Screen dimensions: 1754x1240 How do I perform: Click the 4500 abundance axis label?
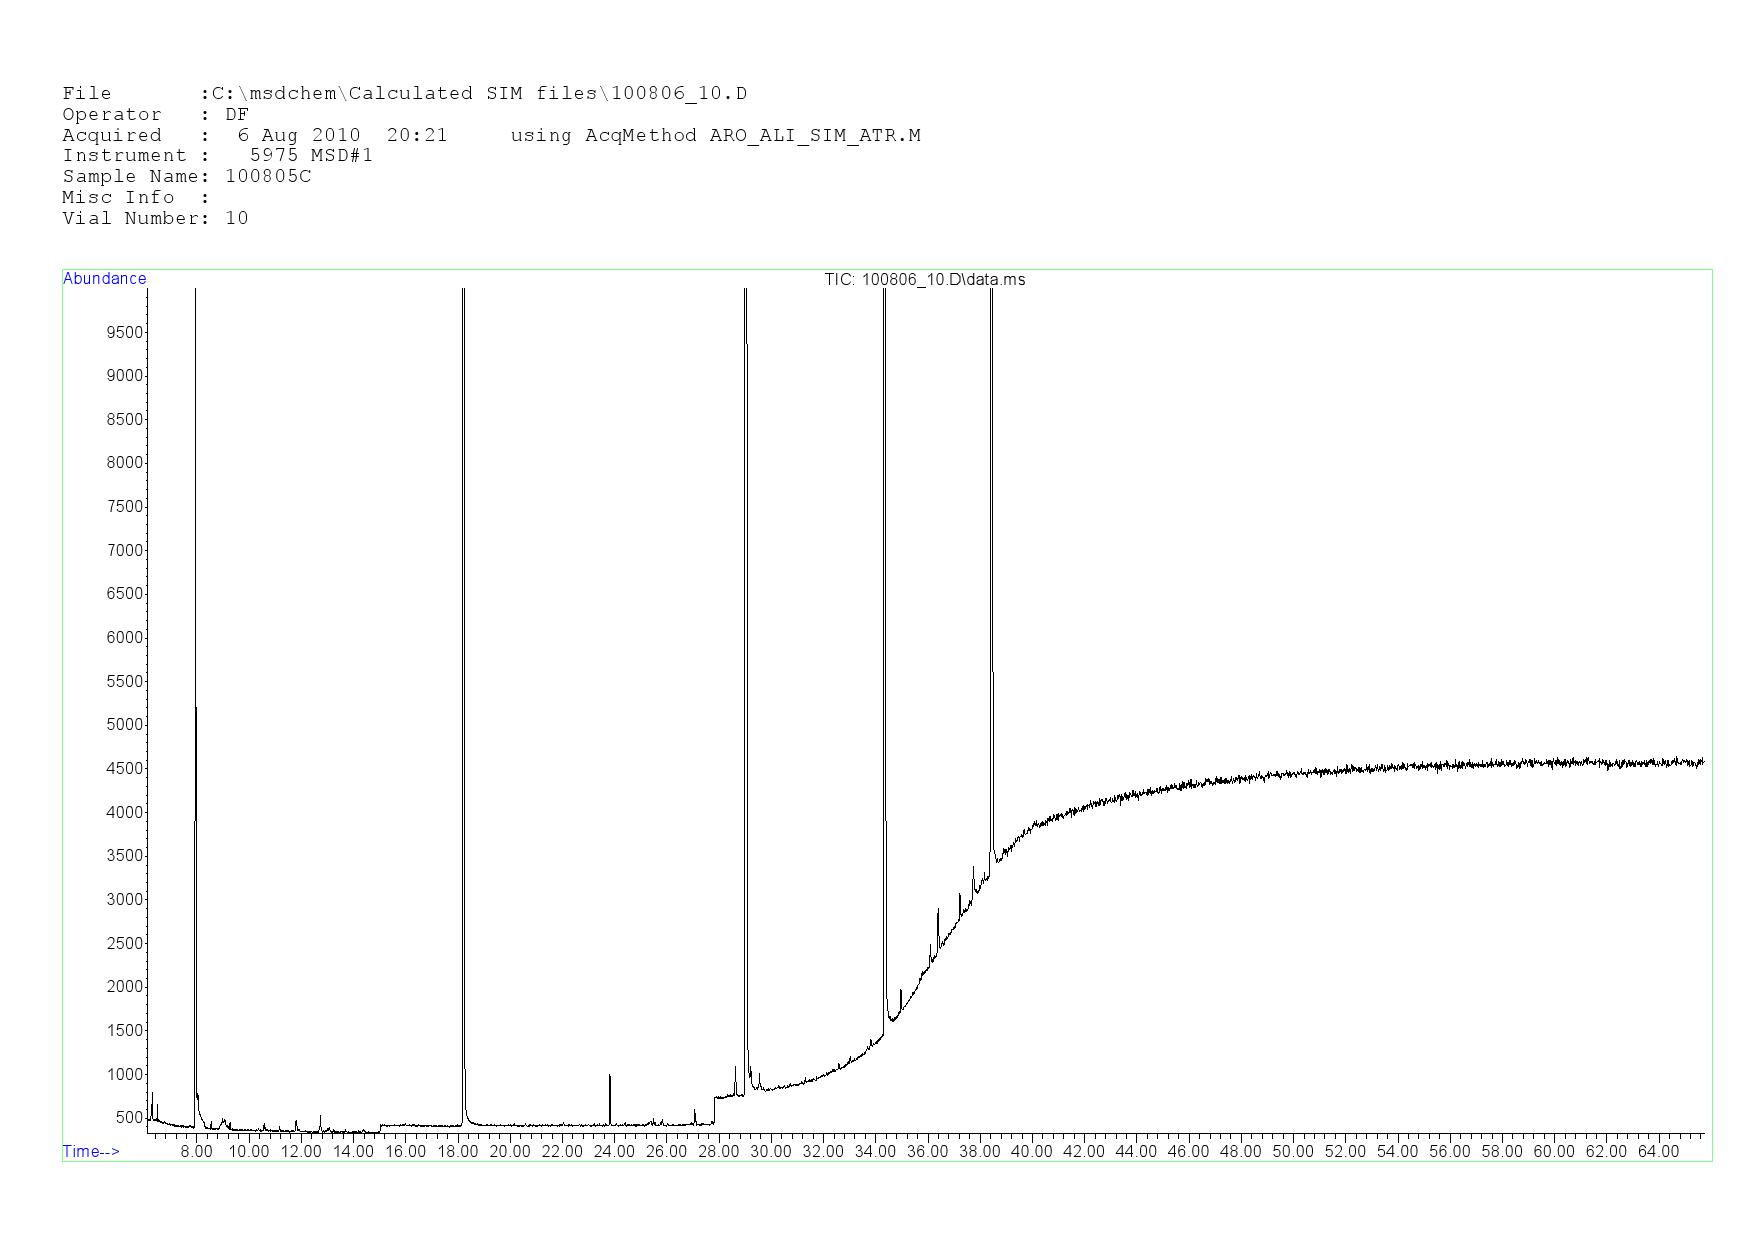[124, 769]
